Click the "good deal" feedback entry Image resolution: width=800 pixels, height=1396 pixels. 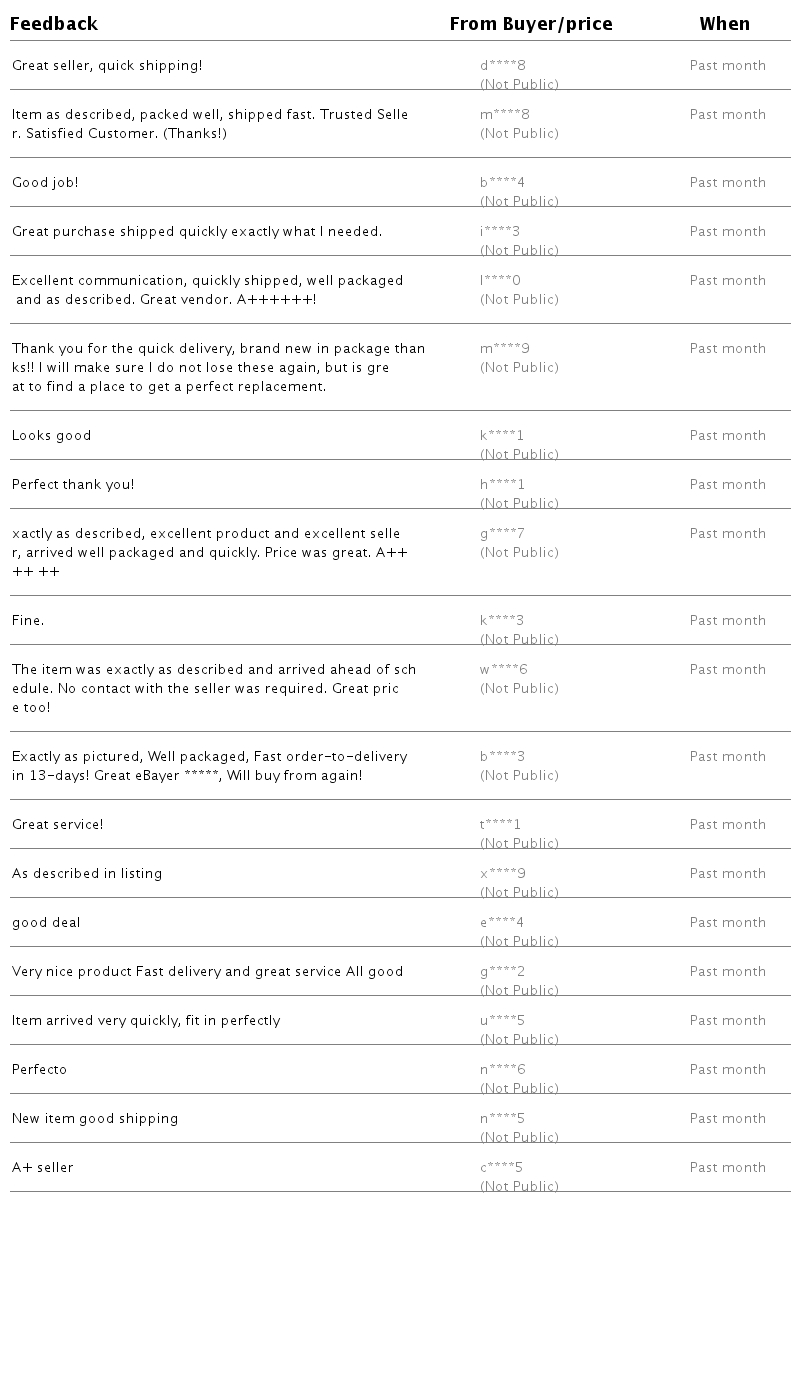coord(46,923)
